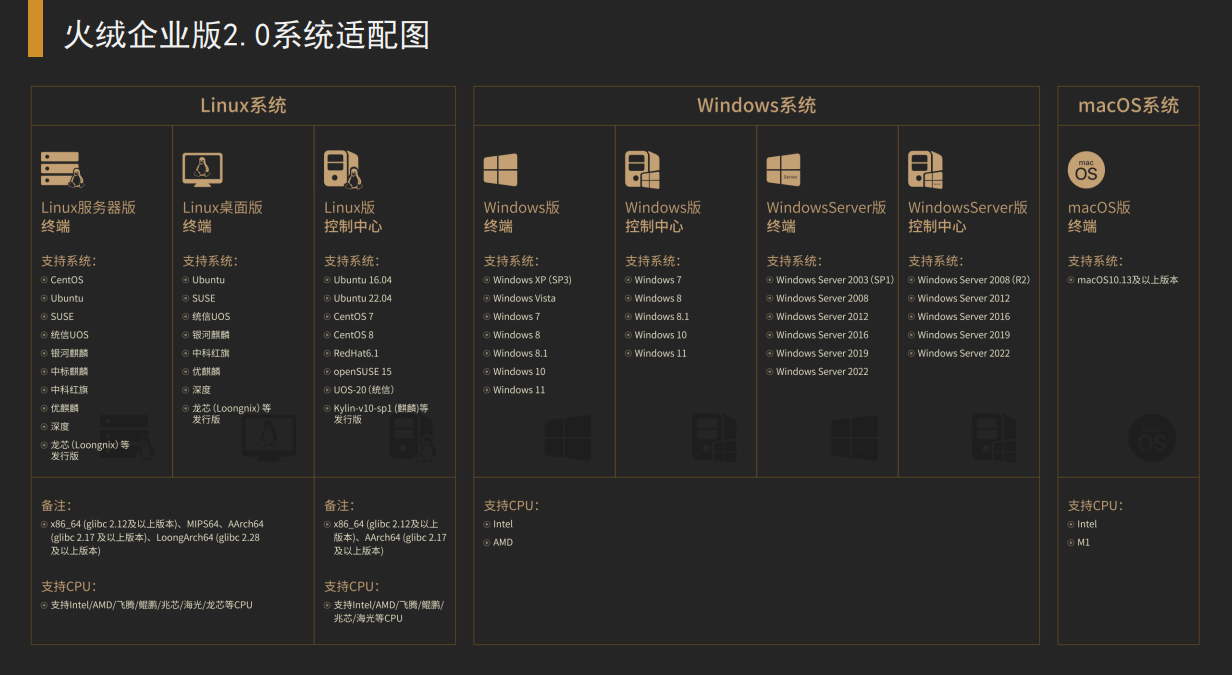The image size is (1232, 675).
Task: Click Windows Server 2022 under WindowsServer版 终端
Action: (822, 372)
